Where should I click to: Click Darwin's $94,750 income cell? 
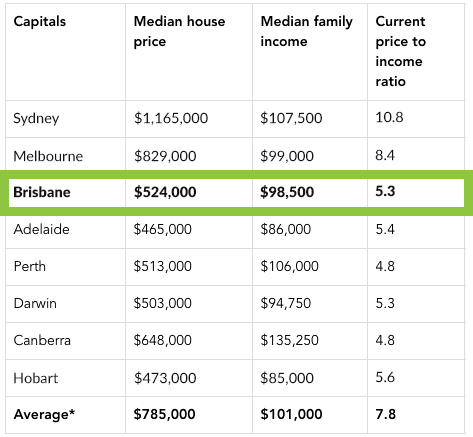286,303
